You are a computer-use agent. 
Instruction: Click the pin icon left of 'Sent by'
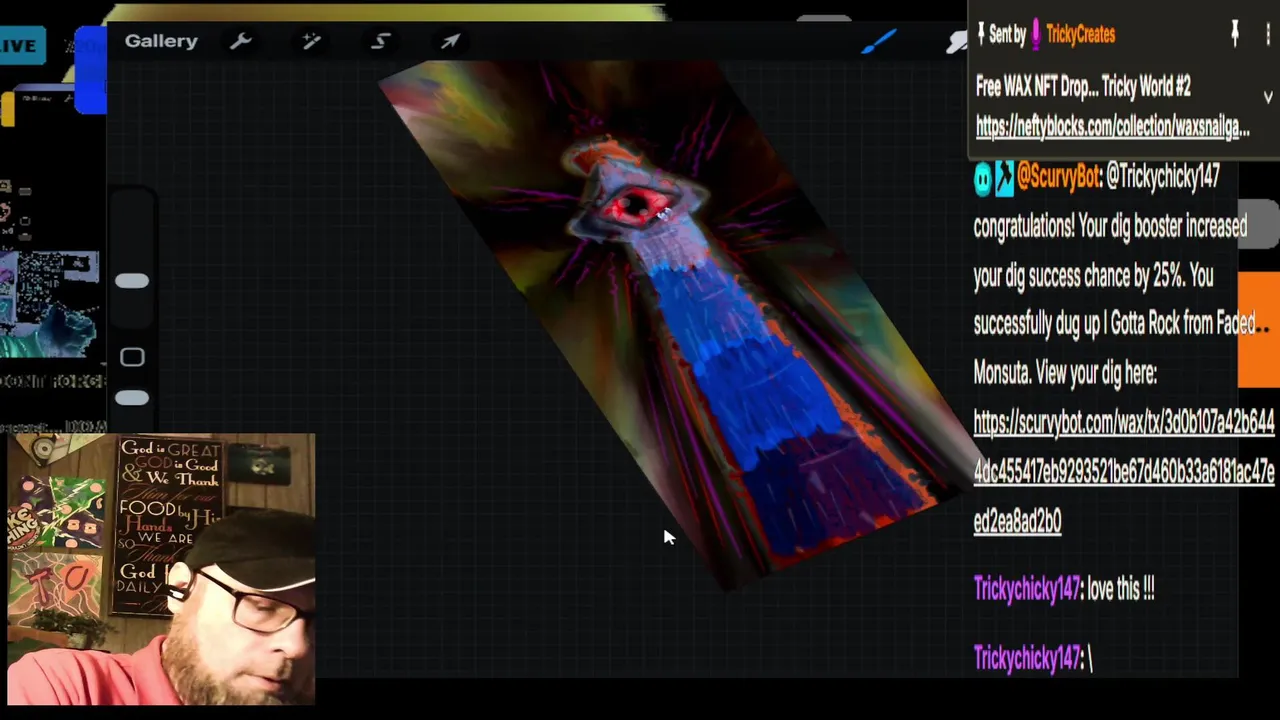tap(981, 34)
